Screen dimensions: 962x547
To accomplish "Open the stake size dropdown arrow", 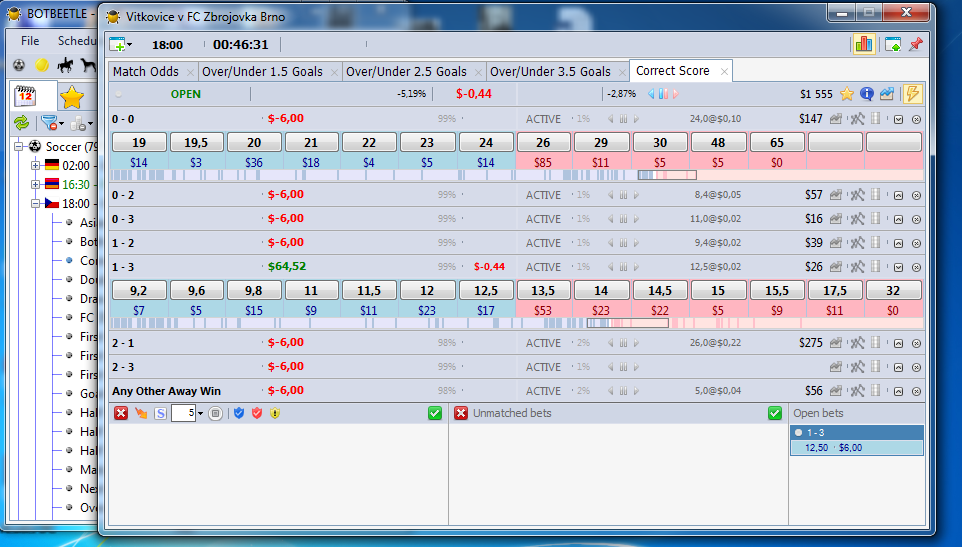I will point(200,414).
